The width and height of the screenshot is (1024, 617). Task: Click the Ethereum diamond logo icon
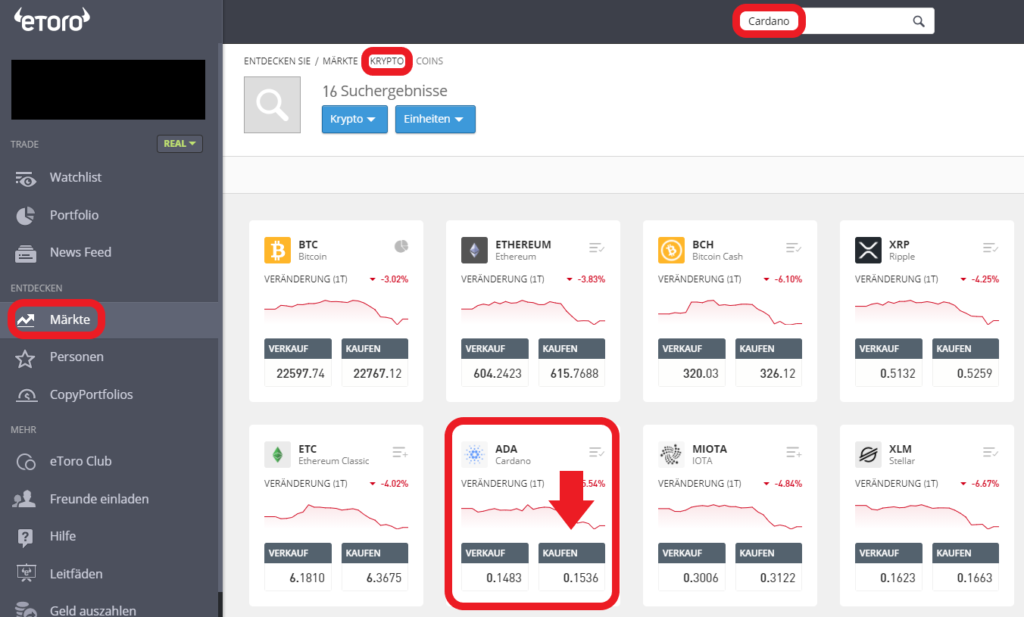pyautogui.click(x=474, y=250)
